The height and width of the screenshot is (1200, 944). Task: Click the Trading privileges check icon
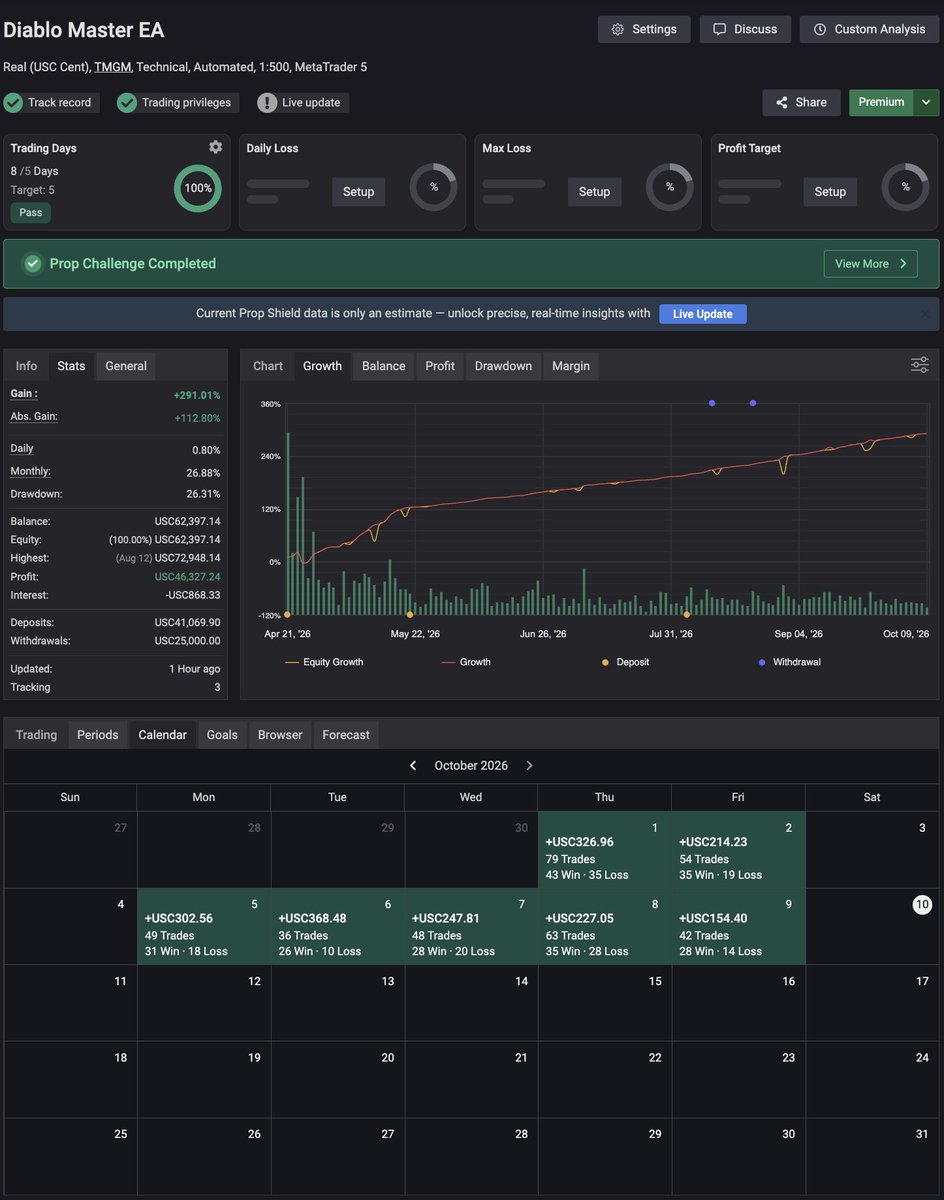click(x=127, y=102)
